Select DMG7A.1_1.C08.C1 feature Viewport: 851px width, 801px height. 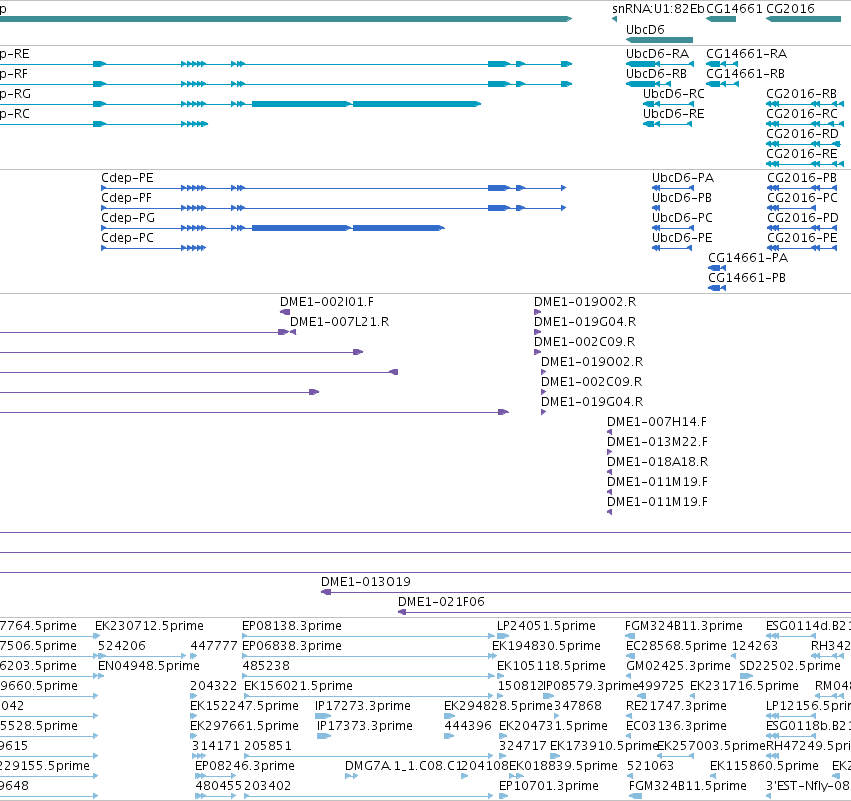[x=352, y=777]
